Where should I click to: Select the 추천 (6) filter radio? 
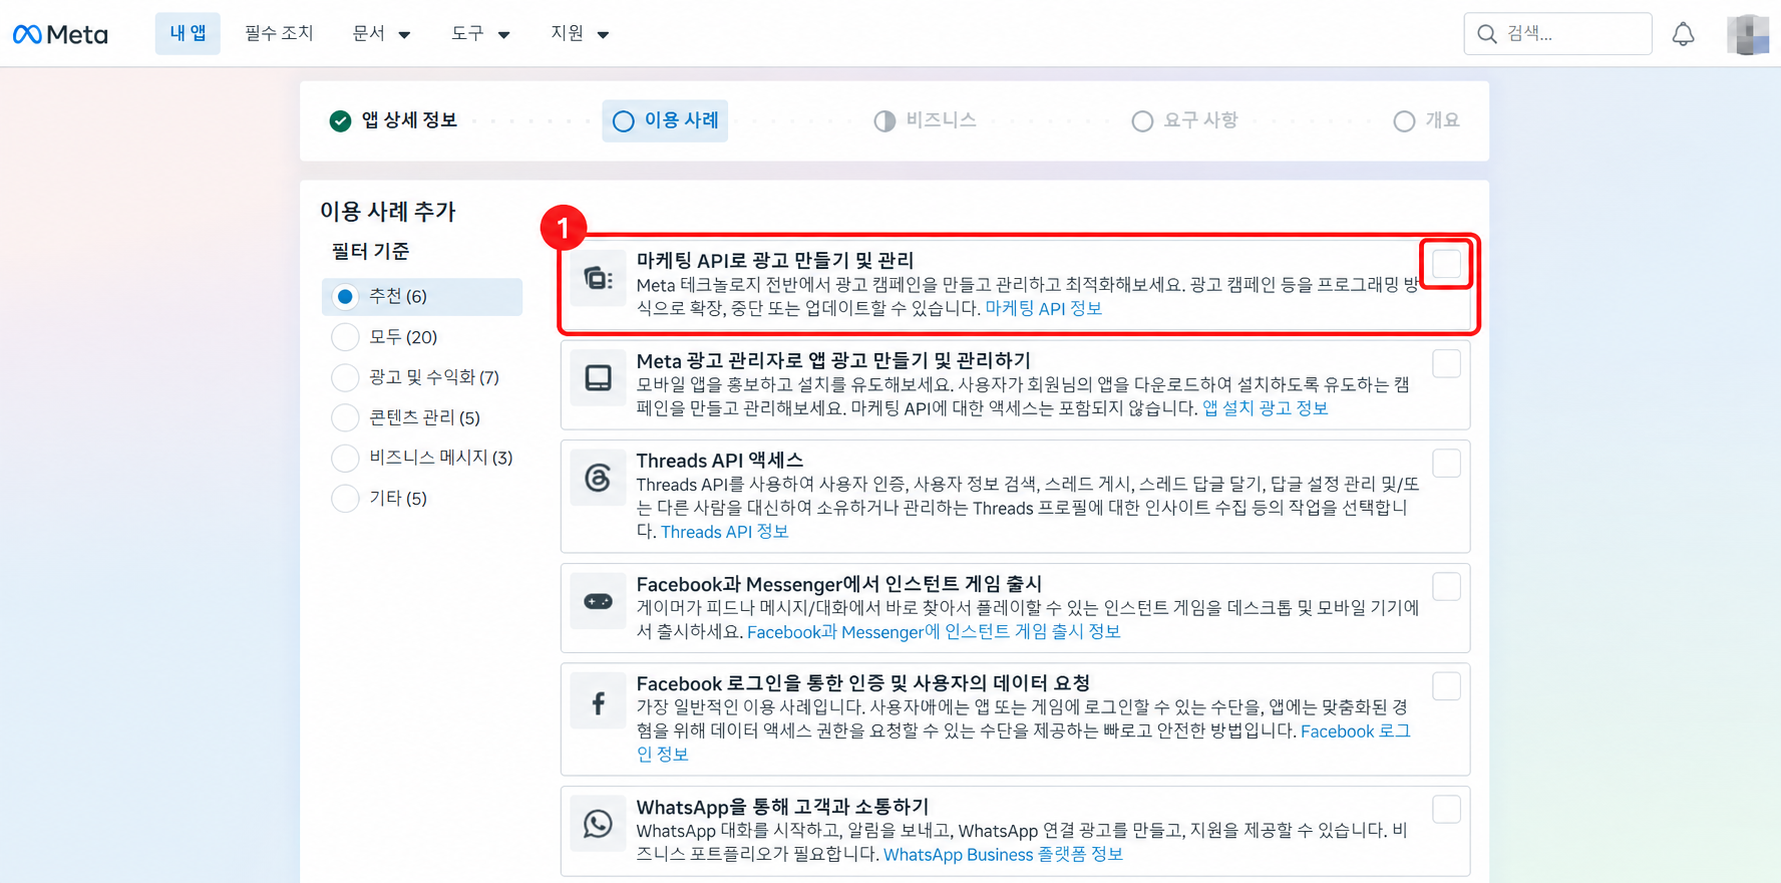(345, 296)
